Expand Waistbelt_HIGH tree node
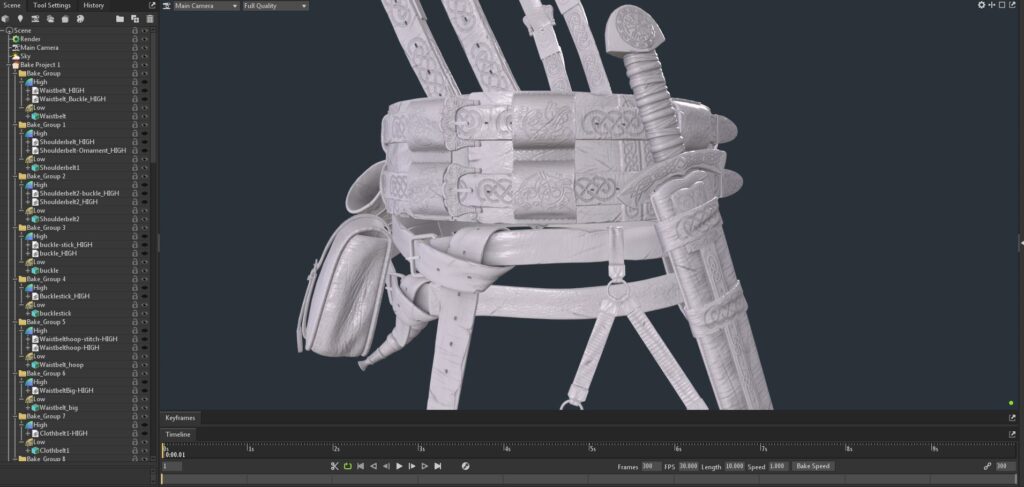Screen dimensions: 1024x487 pyautogui.click(x=28, y=90)
